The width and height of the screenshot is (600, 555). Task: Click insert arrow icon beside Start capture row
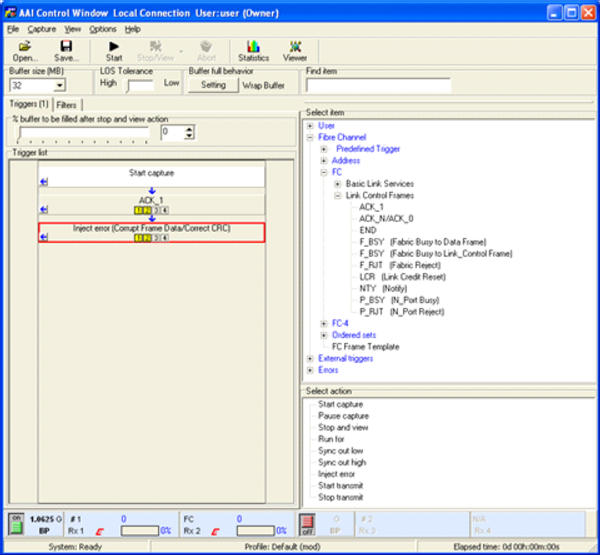point(44,181)
